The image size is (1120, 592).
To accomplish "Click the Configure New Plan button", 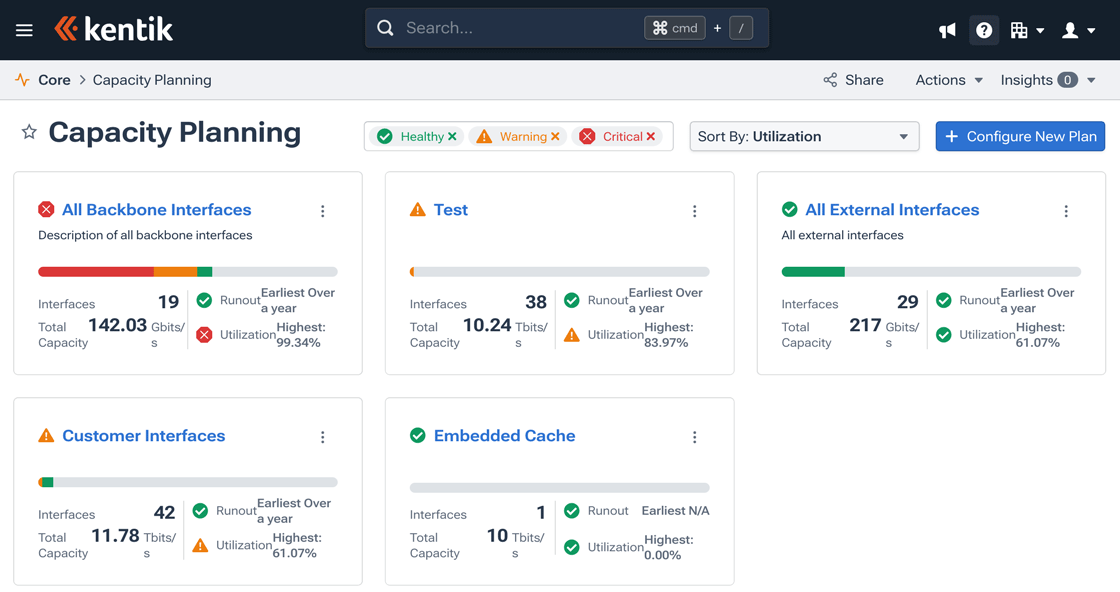I will coord(1020,136).
